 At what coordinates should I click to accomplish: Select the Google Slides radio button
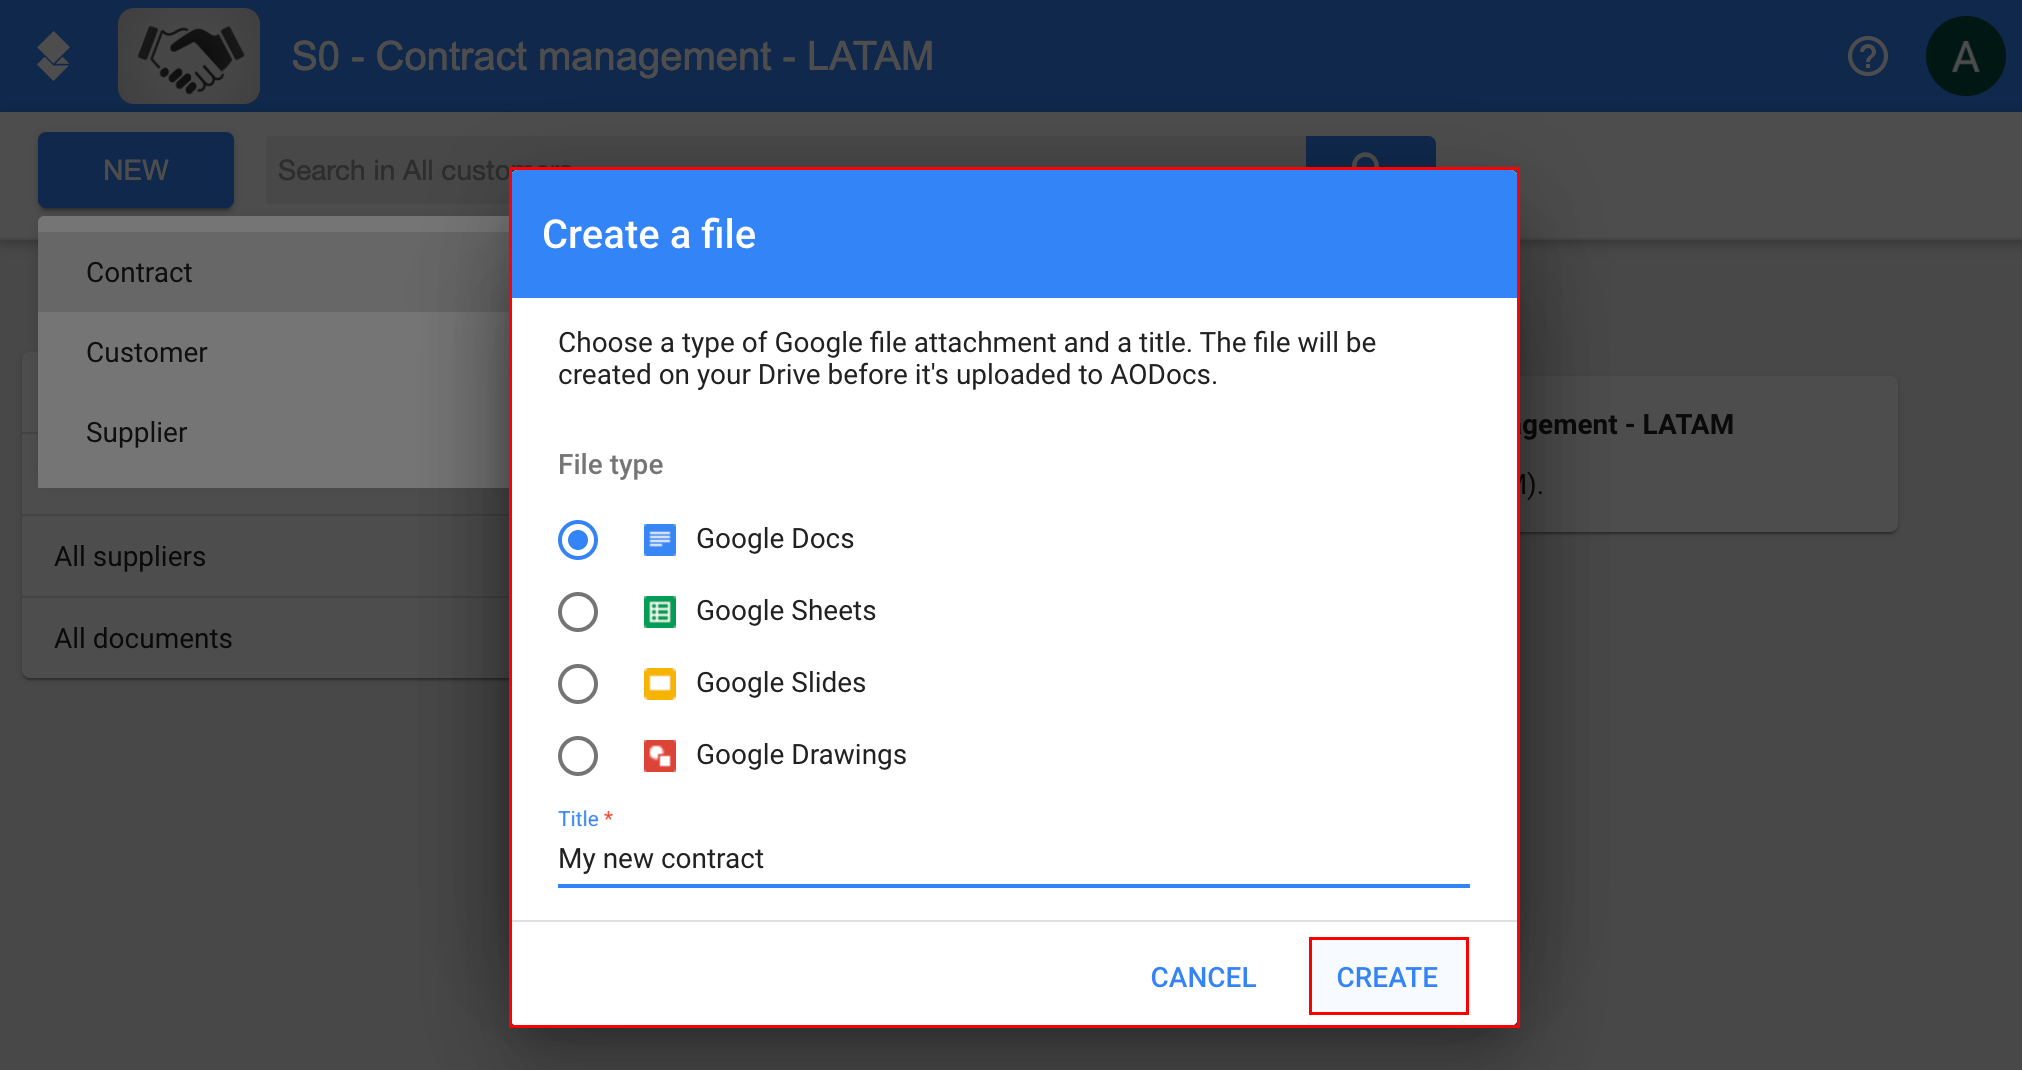[578, 684]
